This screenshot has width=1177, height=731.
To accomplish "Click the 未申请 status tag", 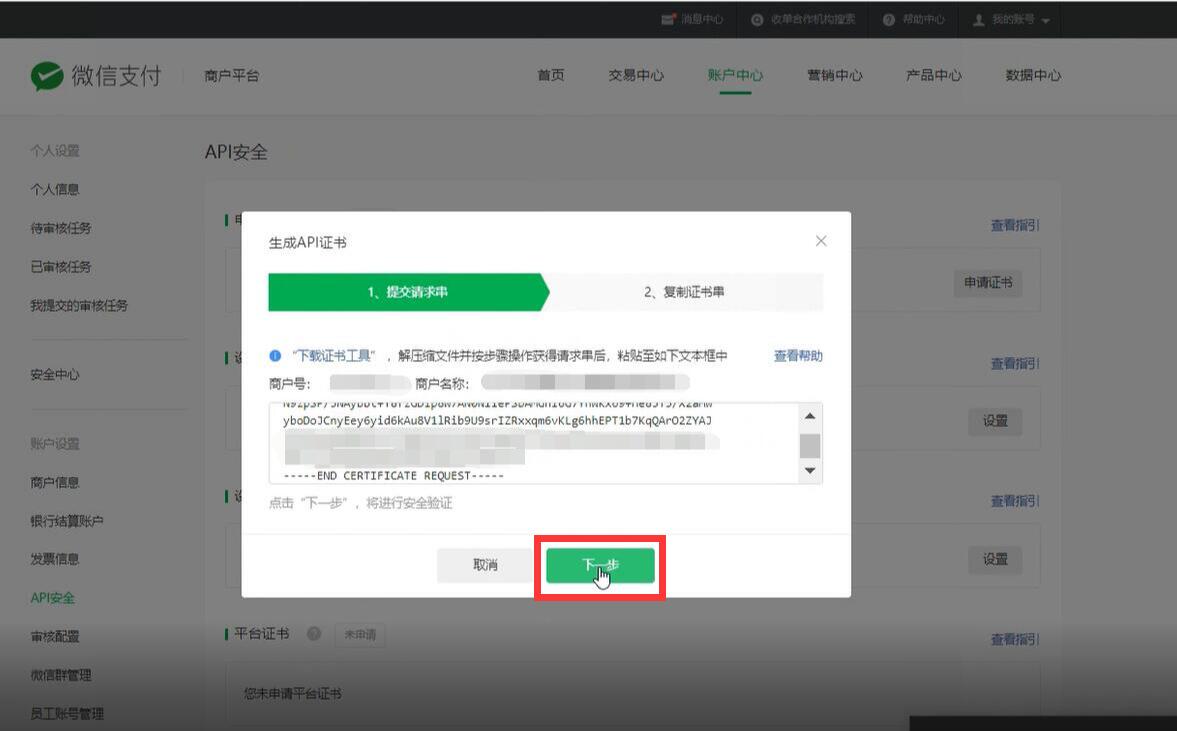I will point(360,635).
